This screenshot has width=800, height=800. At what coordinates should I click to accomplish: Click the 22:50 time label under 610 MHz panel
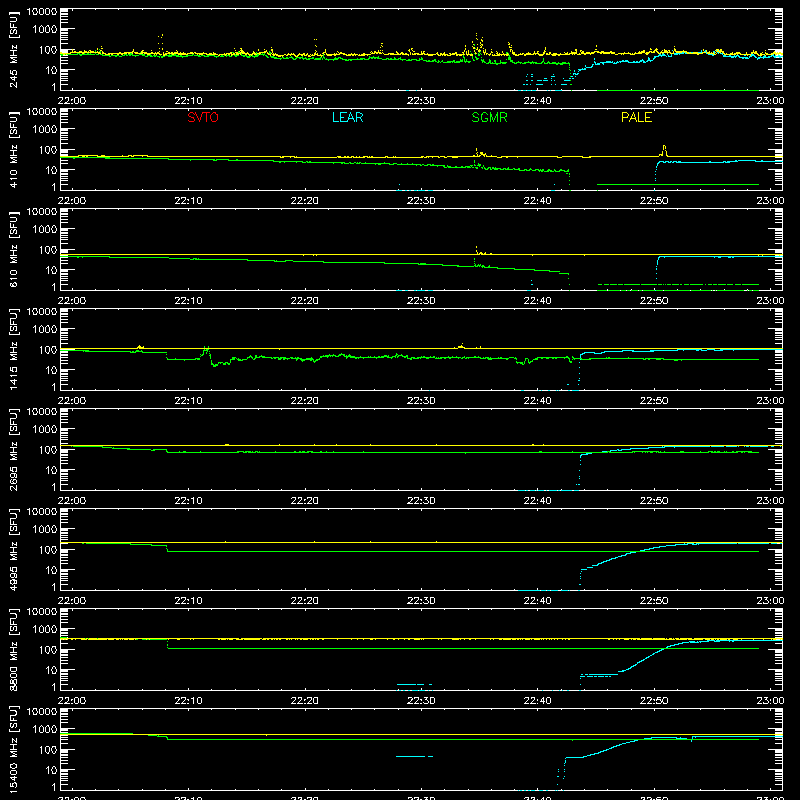[x=654, y=301]
